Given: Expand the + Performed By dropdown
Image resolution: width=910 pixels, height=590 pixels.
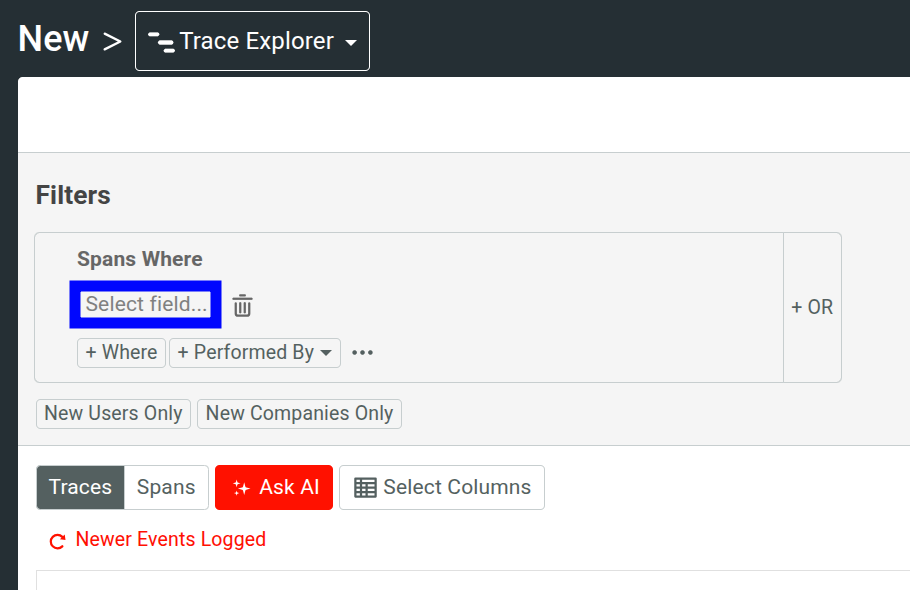Looking at the screenshot, I should click(255, 352).
